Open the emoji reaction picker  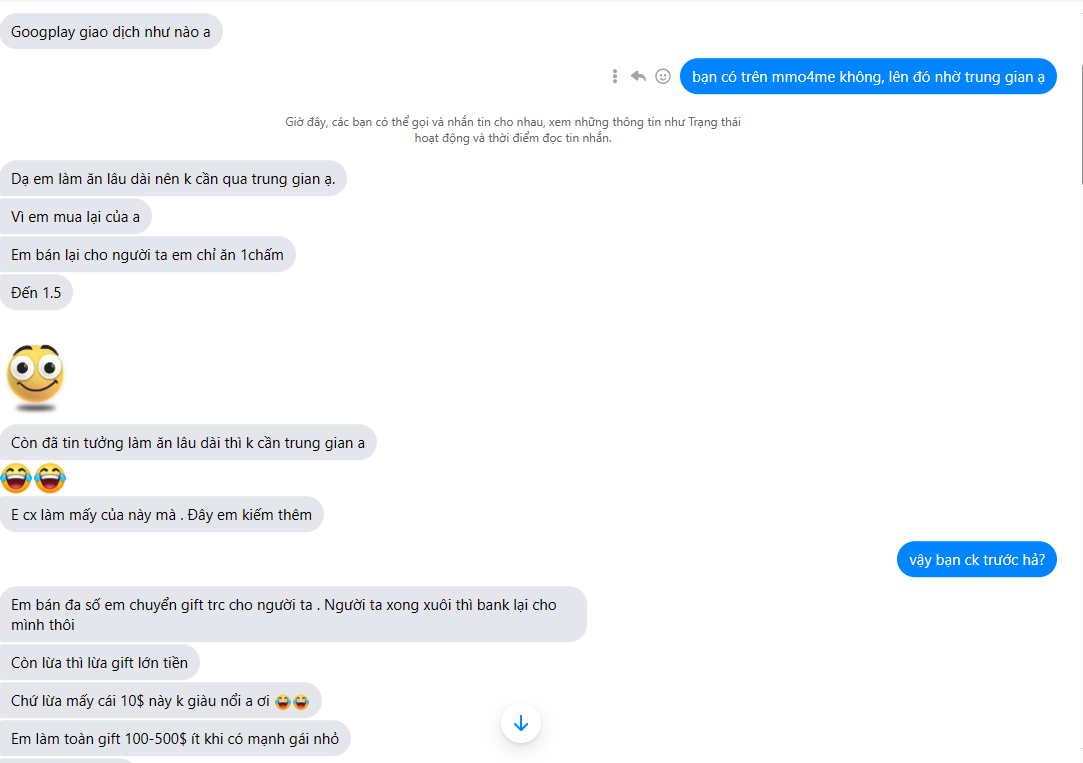coord(662,76)
